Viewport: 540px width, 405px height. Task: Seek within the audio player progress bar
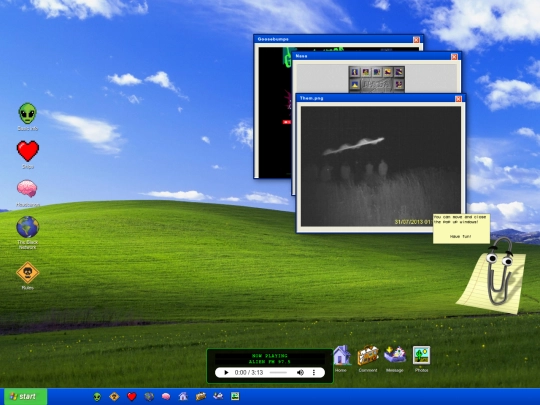[x=278, y=373]
